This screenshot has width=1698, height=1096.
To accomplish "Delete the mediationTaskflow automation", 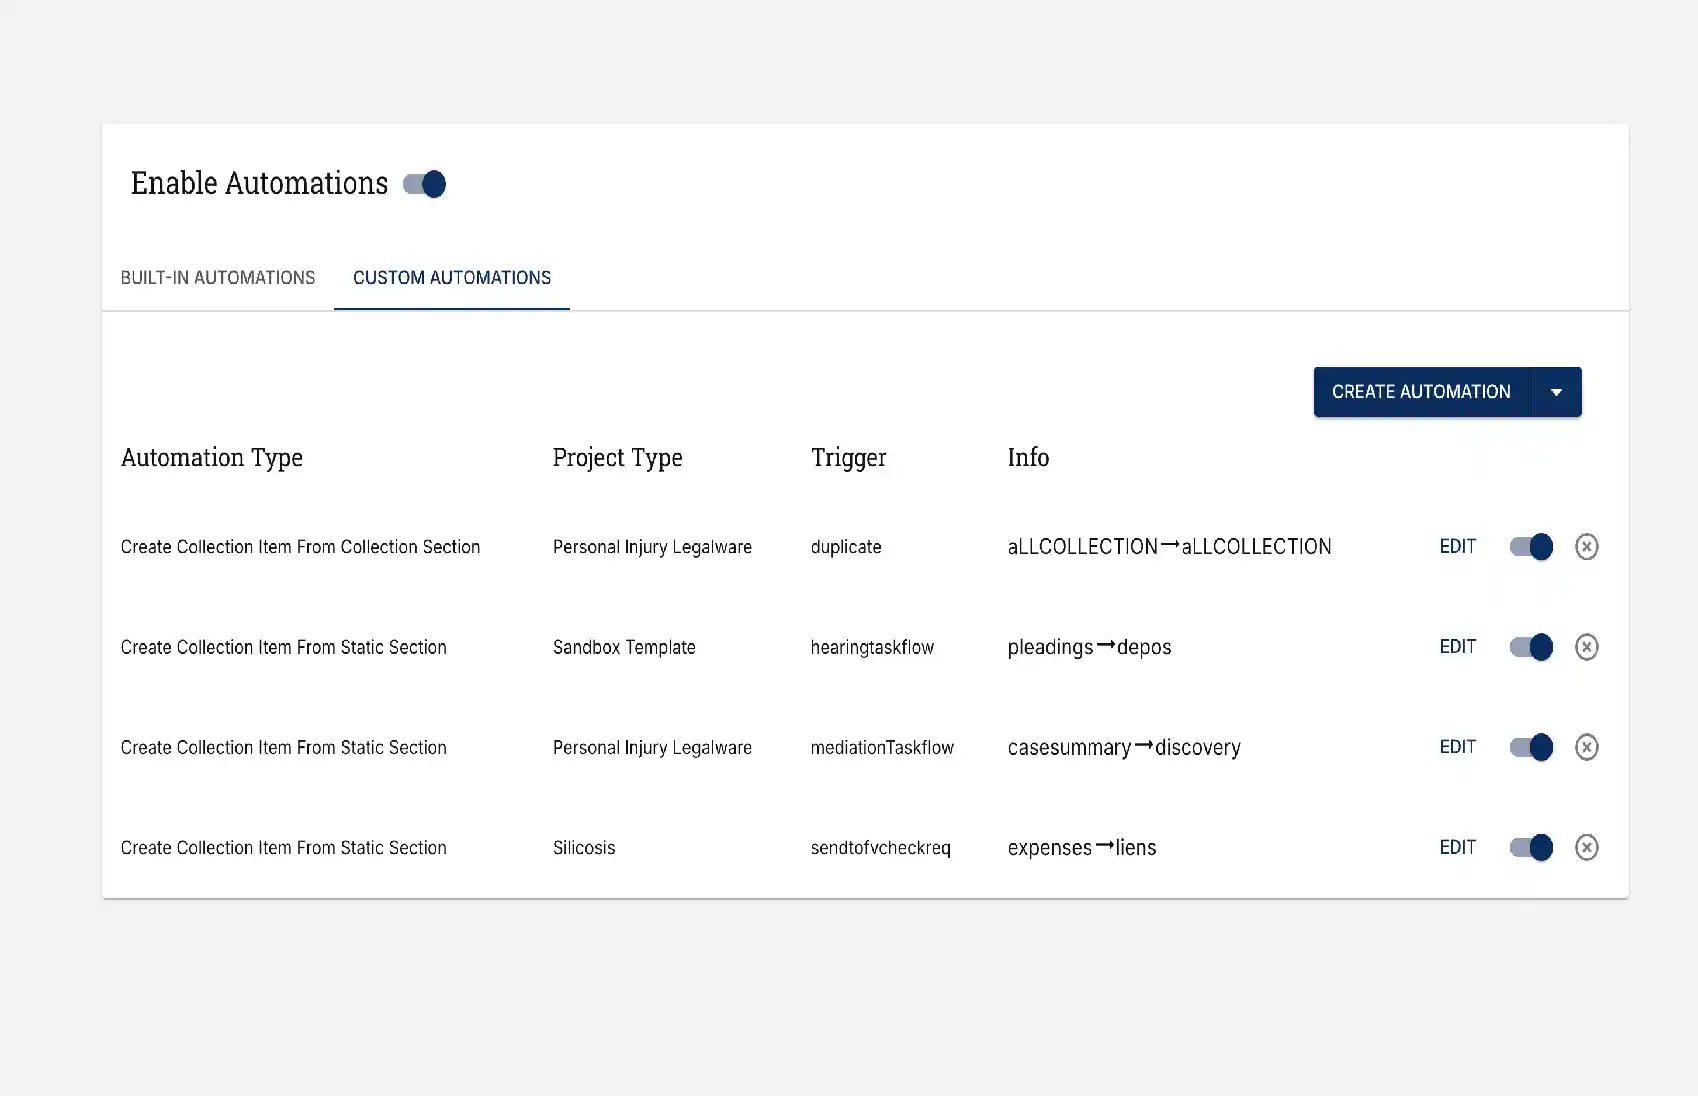I will [x=1586, y=747].
